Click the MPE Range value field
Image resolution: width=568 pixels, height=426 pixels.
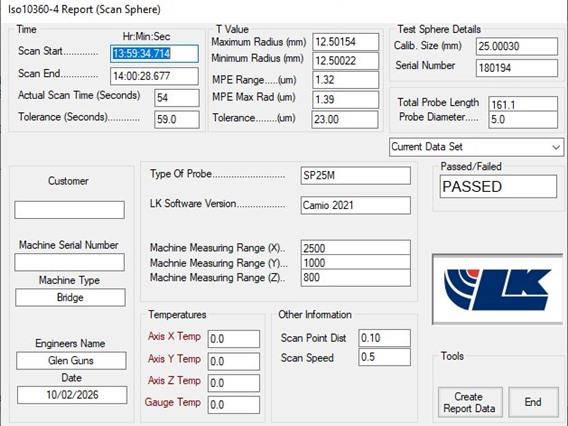click(345, 80)
